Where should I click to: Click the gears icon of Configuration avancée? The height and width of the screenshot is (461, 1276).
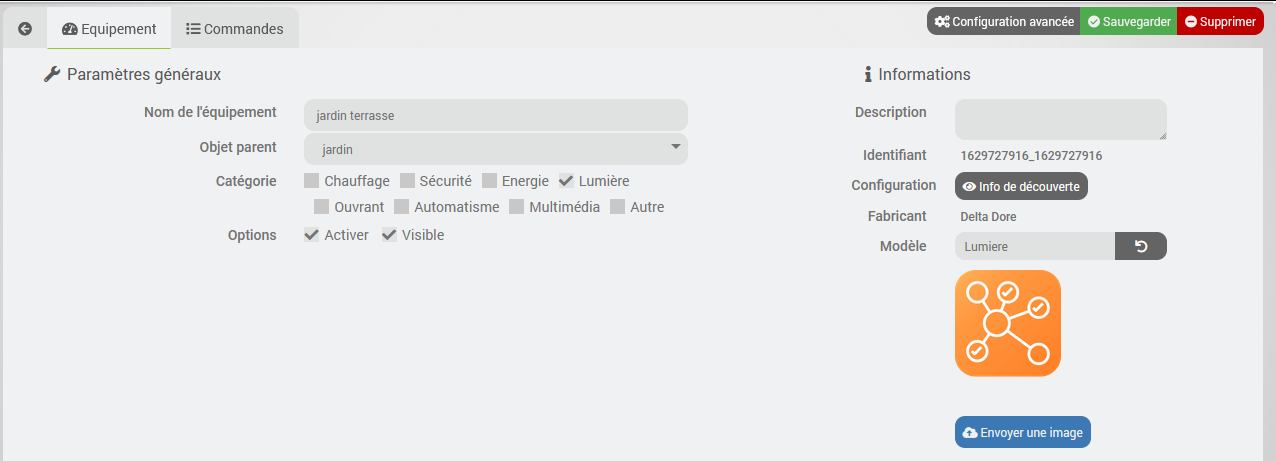[x=942, y=21]
